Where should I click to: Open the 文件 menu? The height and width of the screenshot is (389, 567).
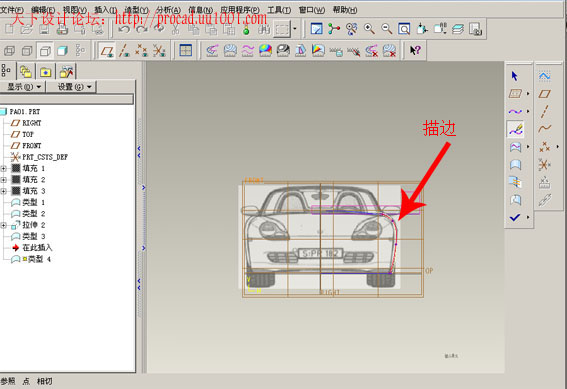click(12, 10)
